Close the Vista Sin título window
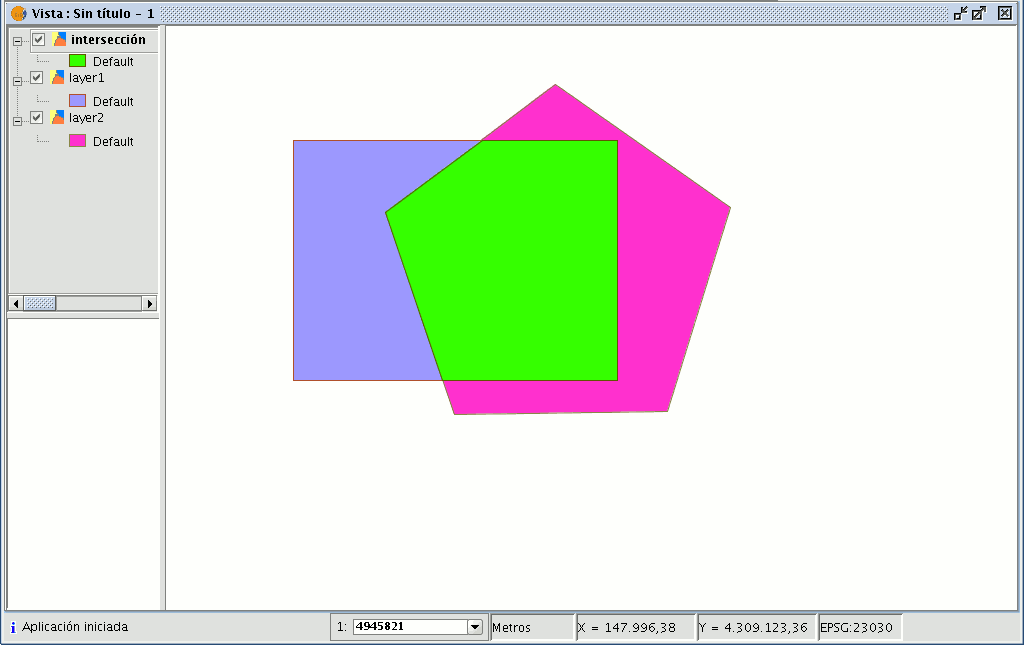 click(1005, 13)
